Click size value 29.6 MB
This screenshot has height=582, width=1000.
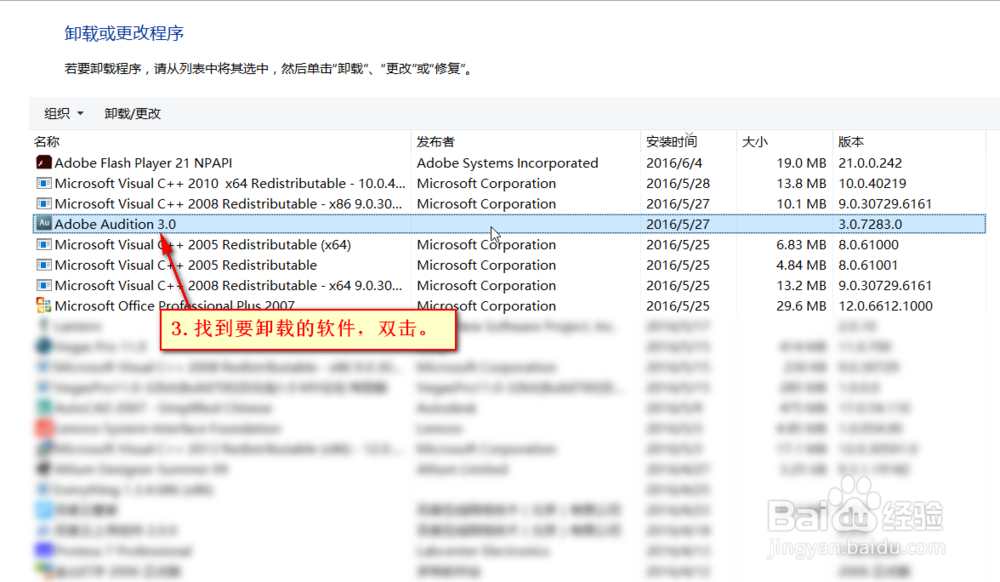[x=801, y=305]
